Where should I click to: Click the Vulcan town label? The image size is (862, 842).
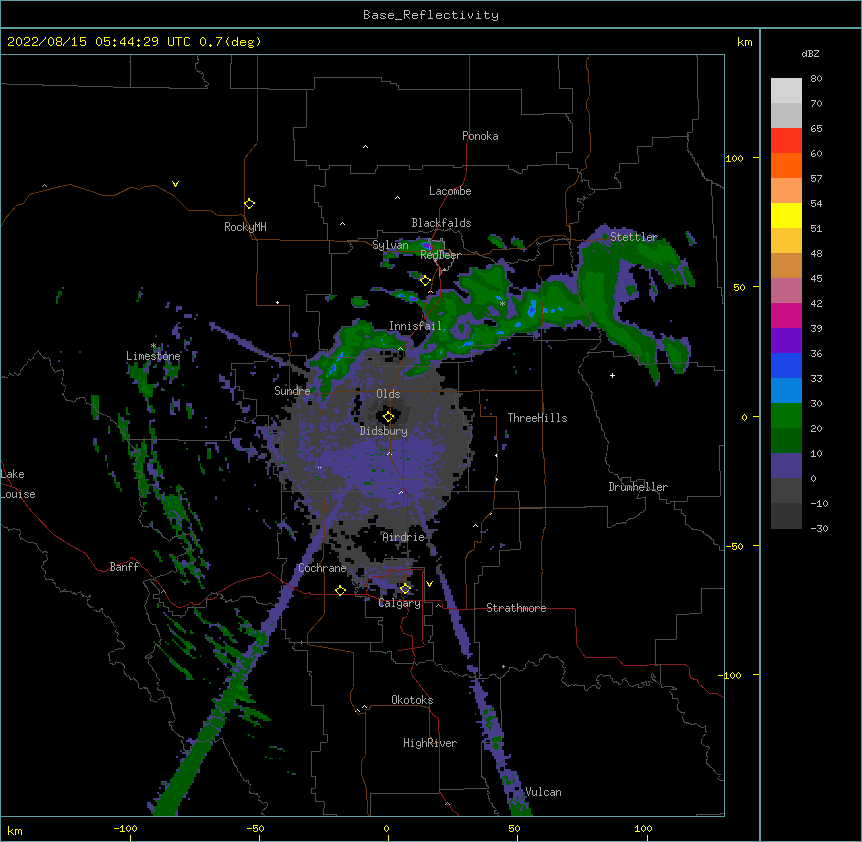coord(543,792)
